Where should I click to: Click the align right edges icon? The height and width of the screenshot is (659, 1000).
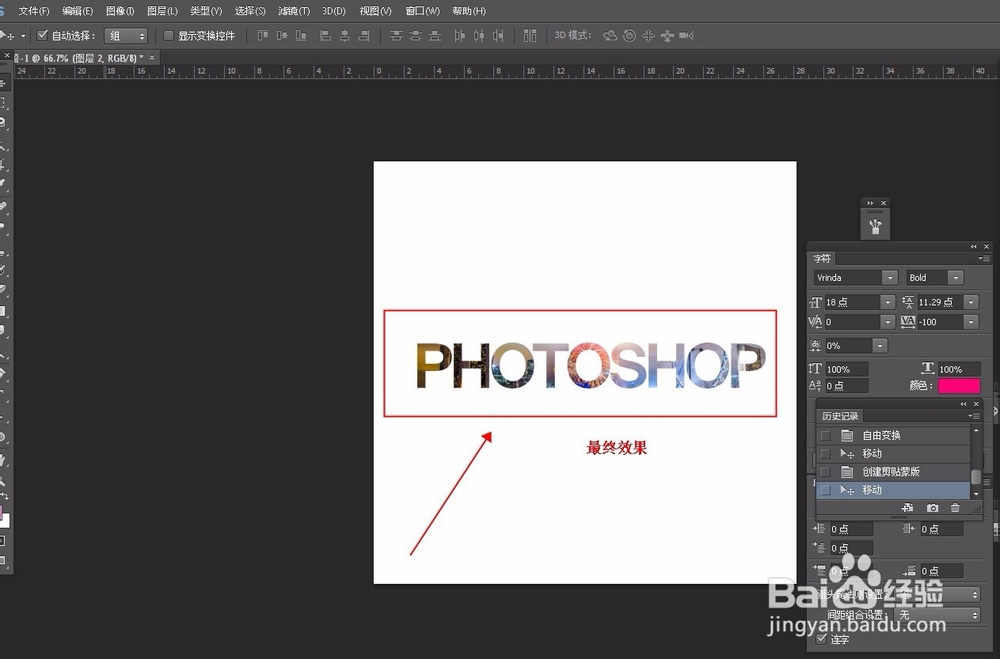tap(364, 36)
